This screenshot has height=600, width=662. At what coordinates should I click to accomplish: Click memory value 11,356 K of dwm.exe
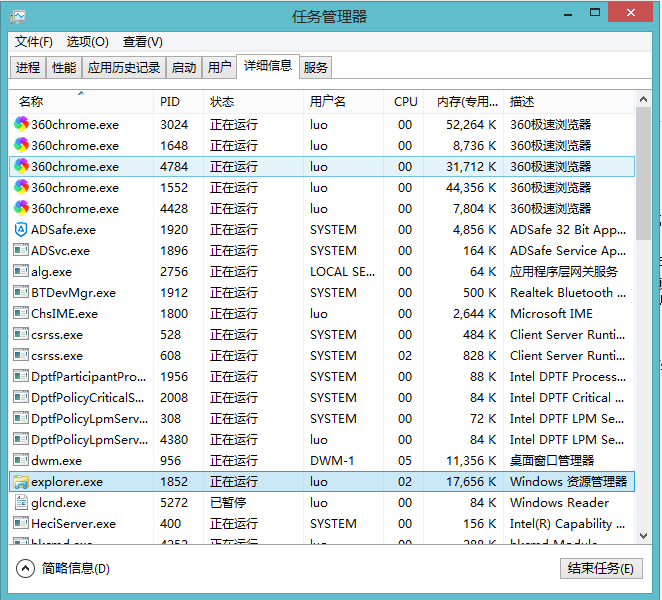click(x=471, y=460)
